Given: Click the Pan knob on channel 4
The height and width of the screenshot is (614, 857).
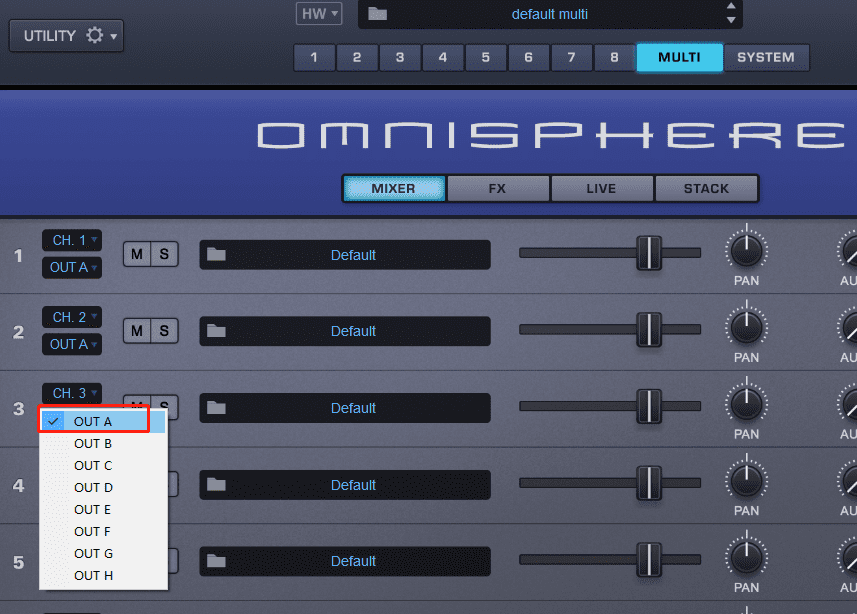Looking at the screenshot, I should [747, 480].
